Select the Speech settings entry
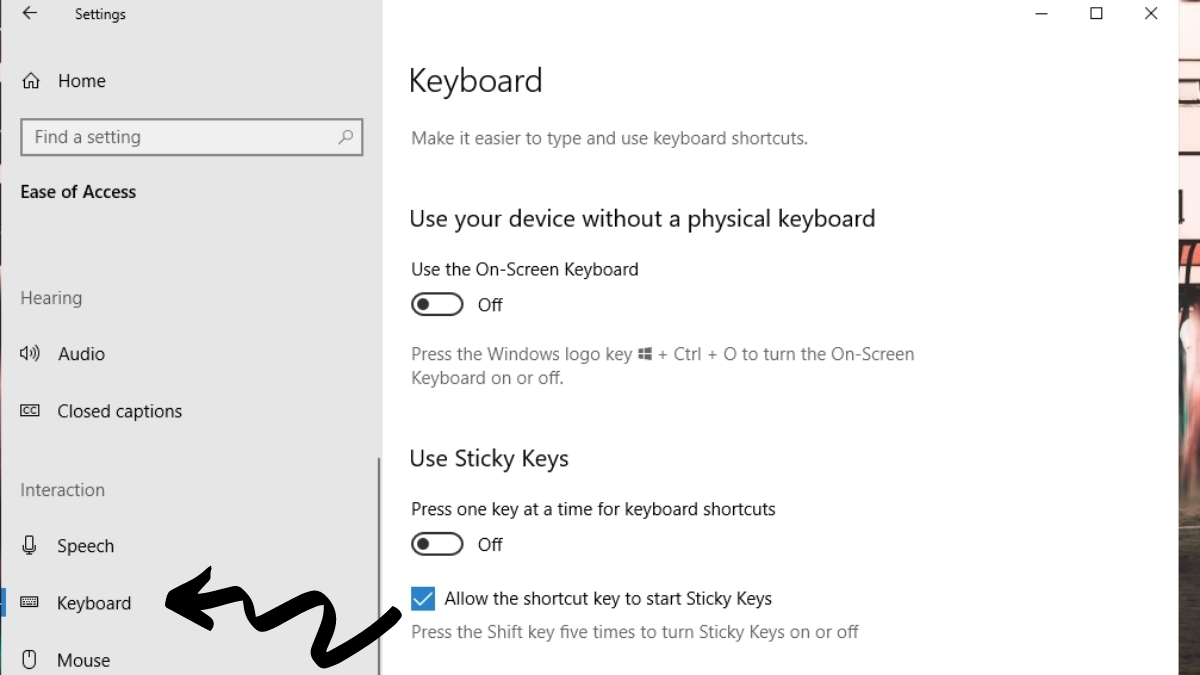This screenshot has height=675, width=1200. point(85,546)
